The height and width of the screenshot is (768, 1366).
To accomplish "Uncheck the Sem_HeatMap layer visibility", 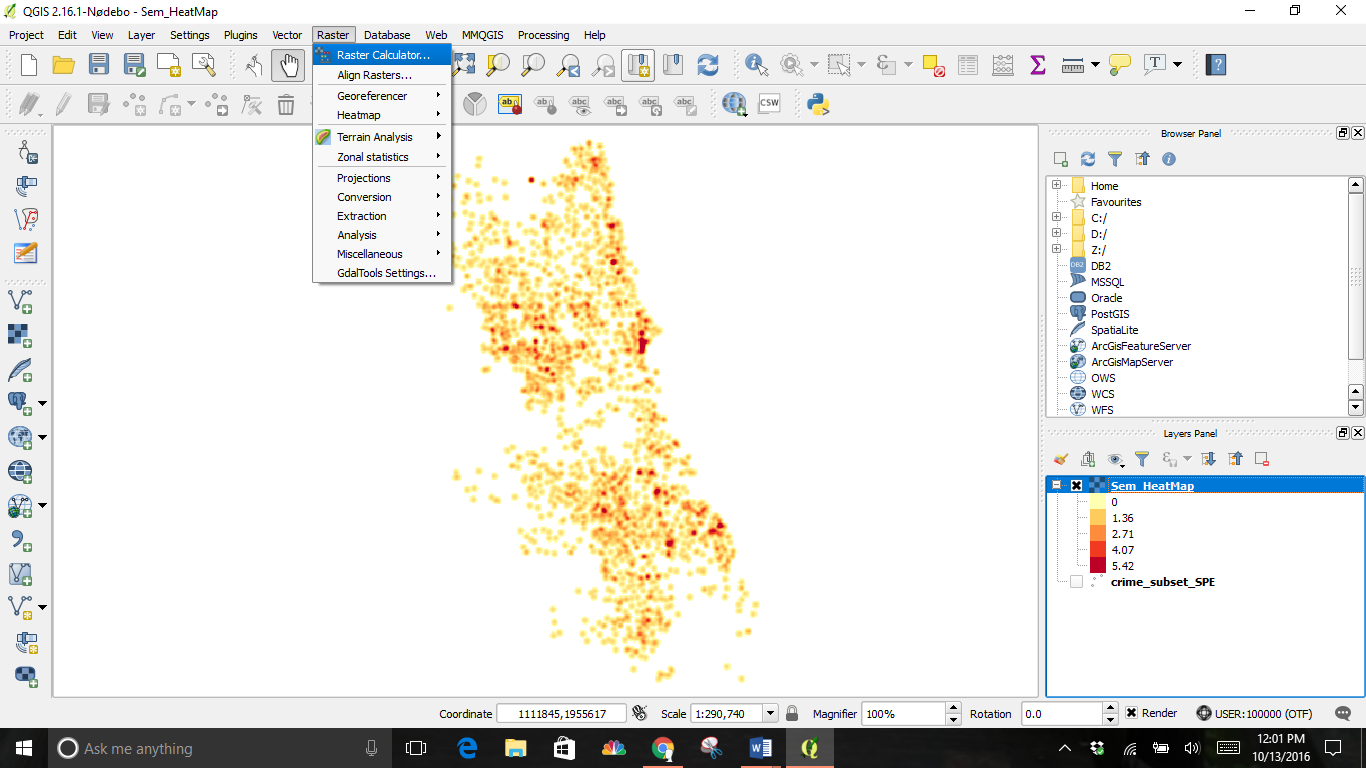I will coord(1077,486).
